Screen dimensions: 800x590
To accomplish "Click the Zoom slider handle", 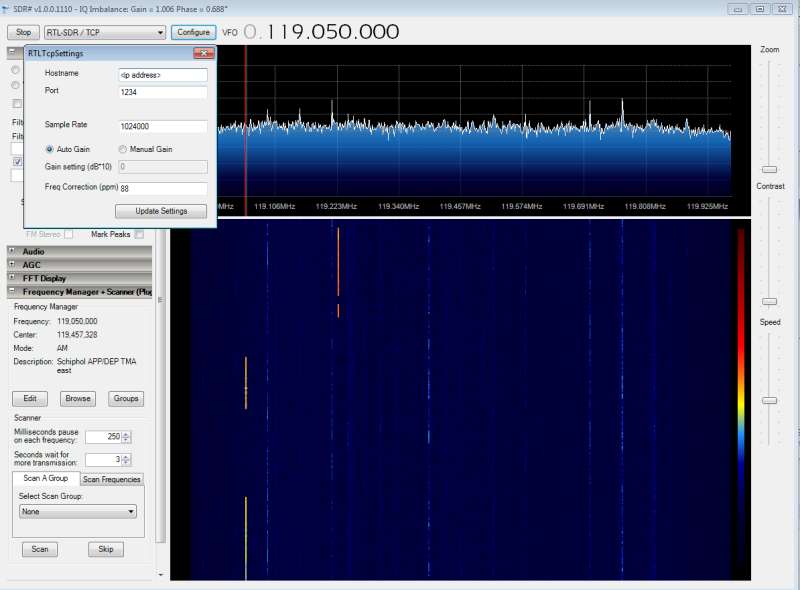I will [769, 169].
